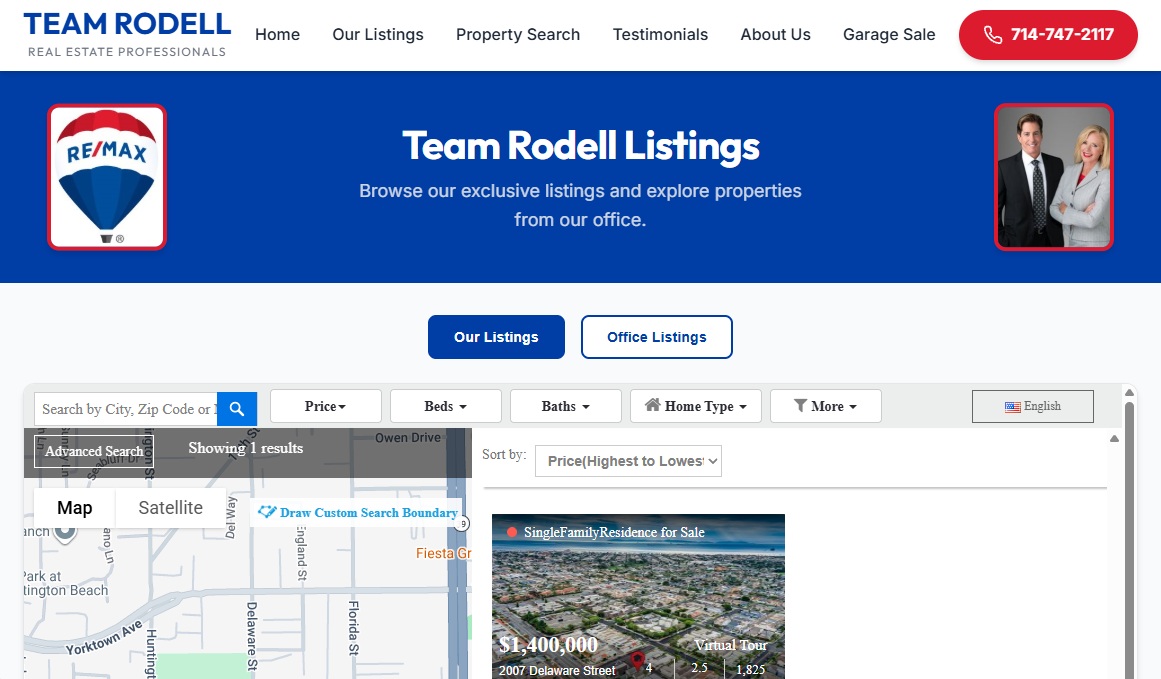Click the funnel icon on the More filter
This screenshot has width=1161, height=679.
(x=801, y=406)
